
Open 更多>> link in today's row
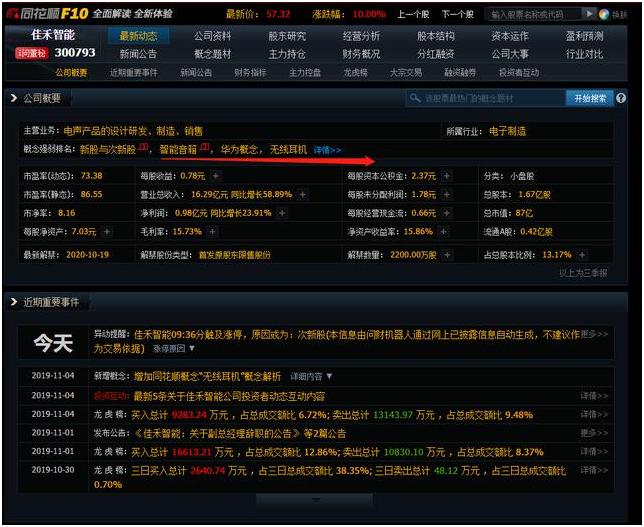(x=594, y=334)
